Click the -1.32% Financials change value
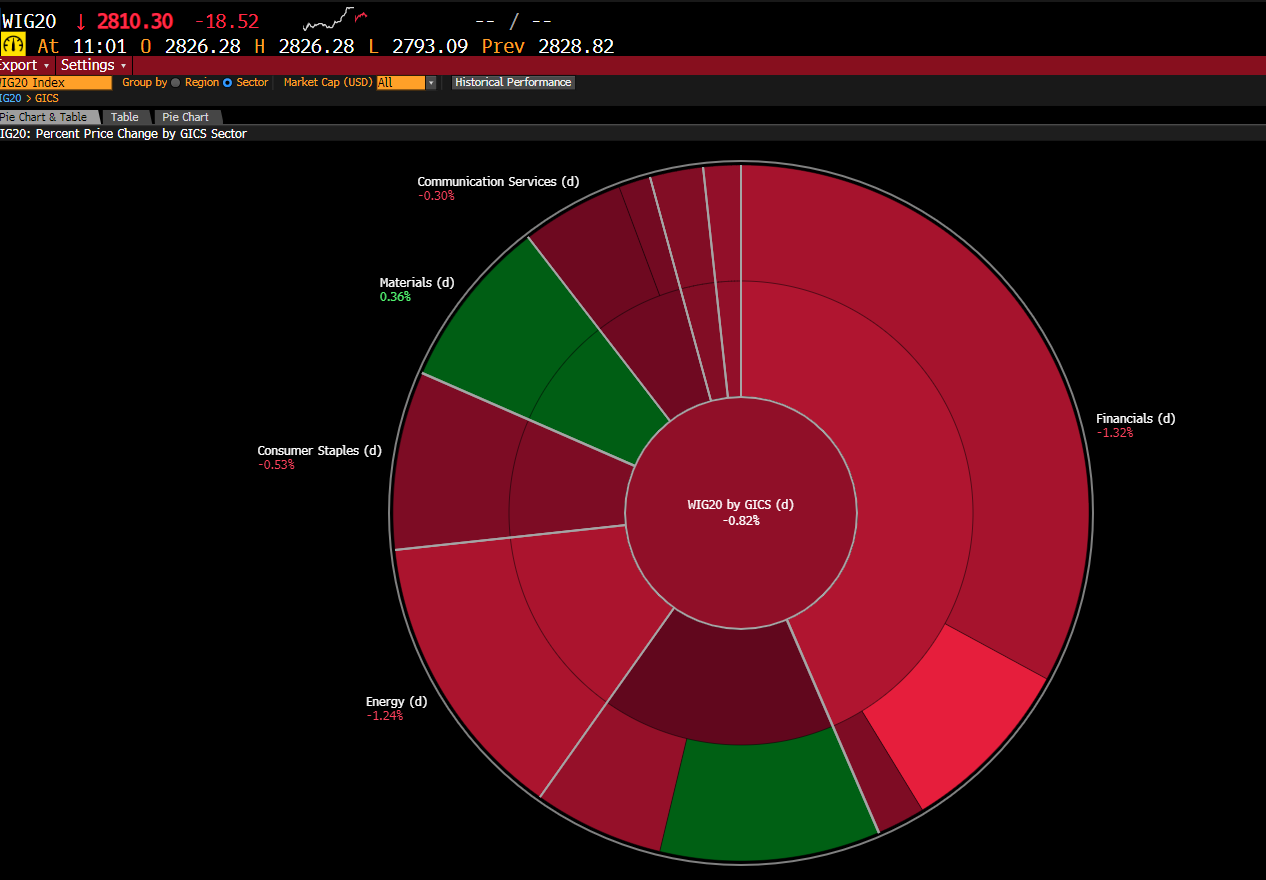This screenshot has width=1266, height=880. (x=1114, y=433)
